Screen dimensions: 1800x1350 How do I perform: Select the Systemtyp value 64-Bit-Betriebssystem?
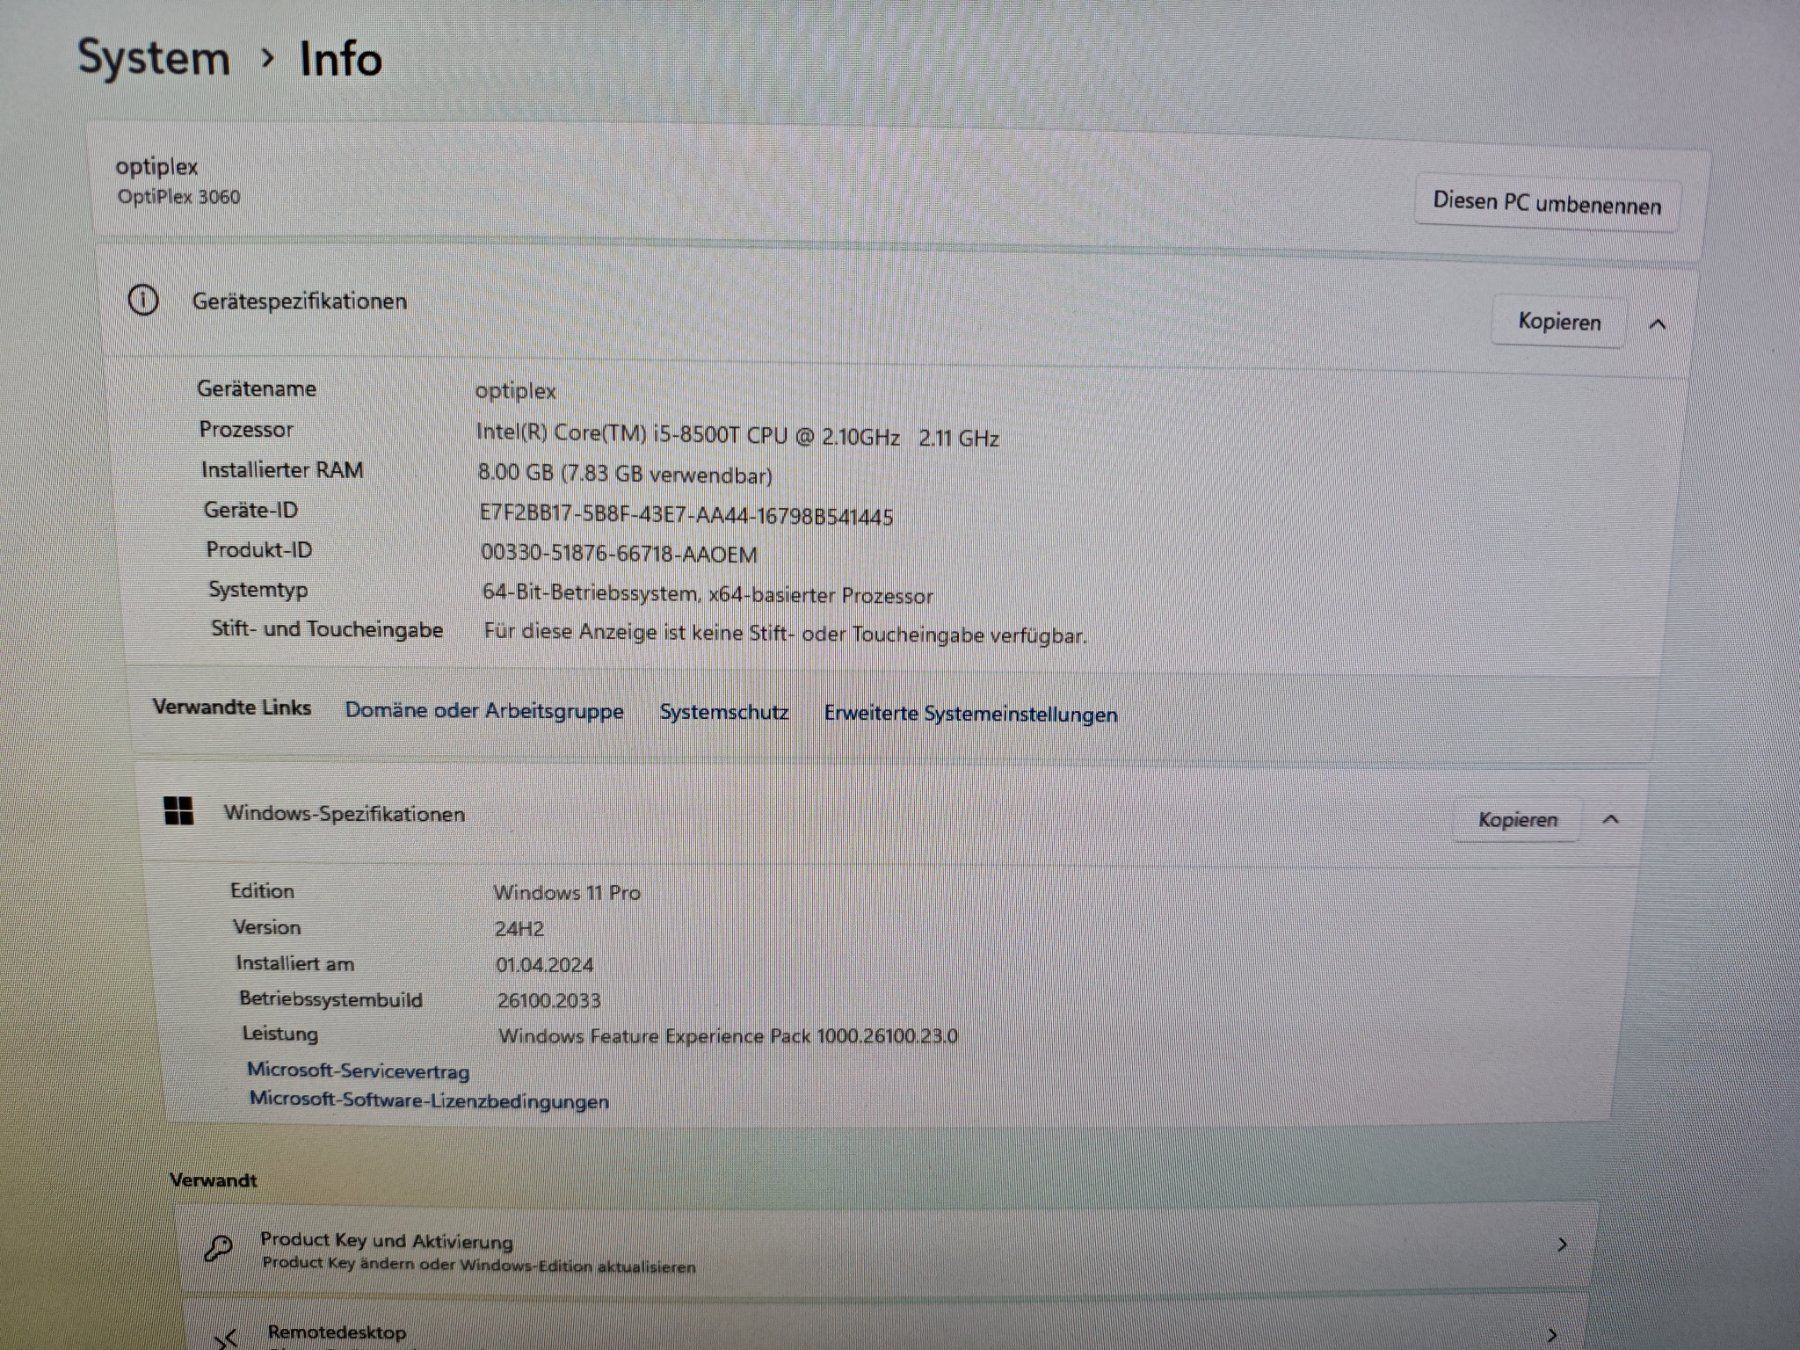(x=707, y=594)
